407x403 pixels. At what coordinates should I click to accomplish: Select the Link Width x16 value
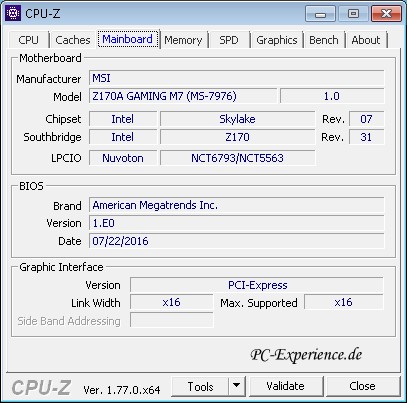click(171, 303)
